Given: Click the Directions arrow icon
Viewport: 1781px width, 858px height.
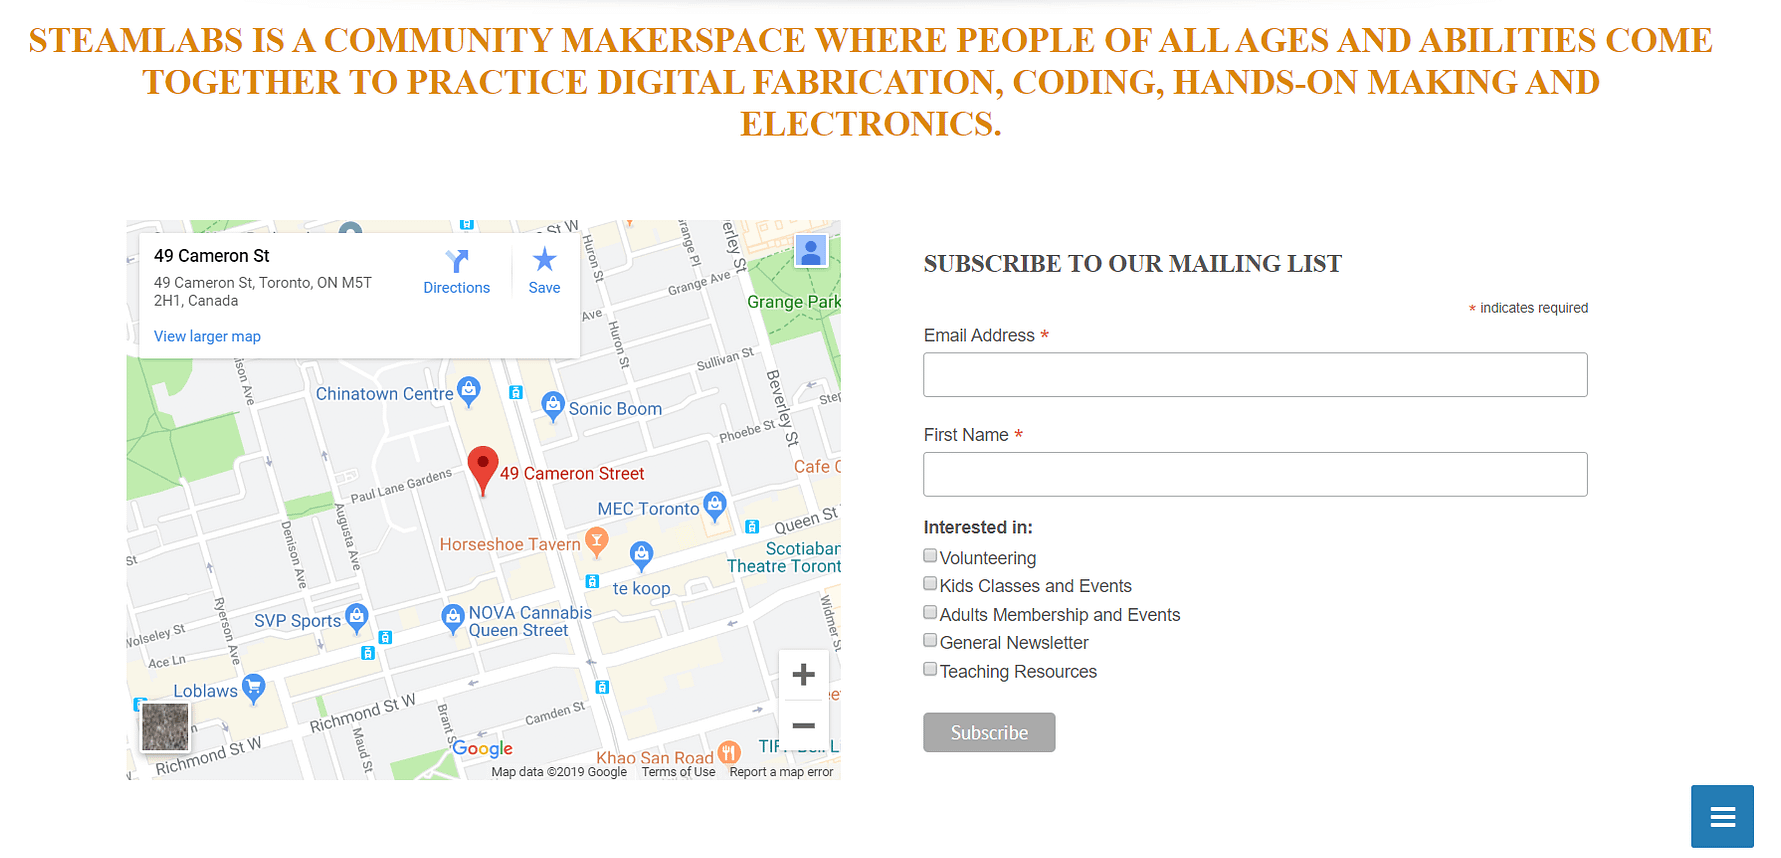Looking at the screenshot, I should coord(457,262).
